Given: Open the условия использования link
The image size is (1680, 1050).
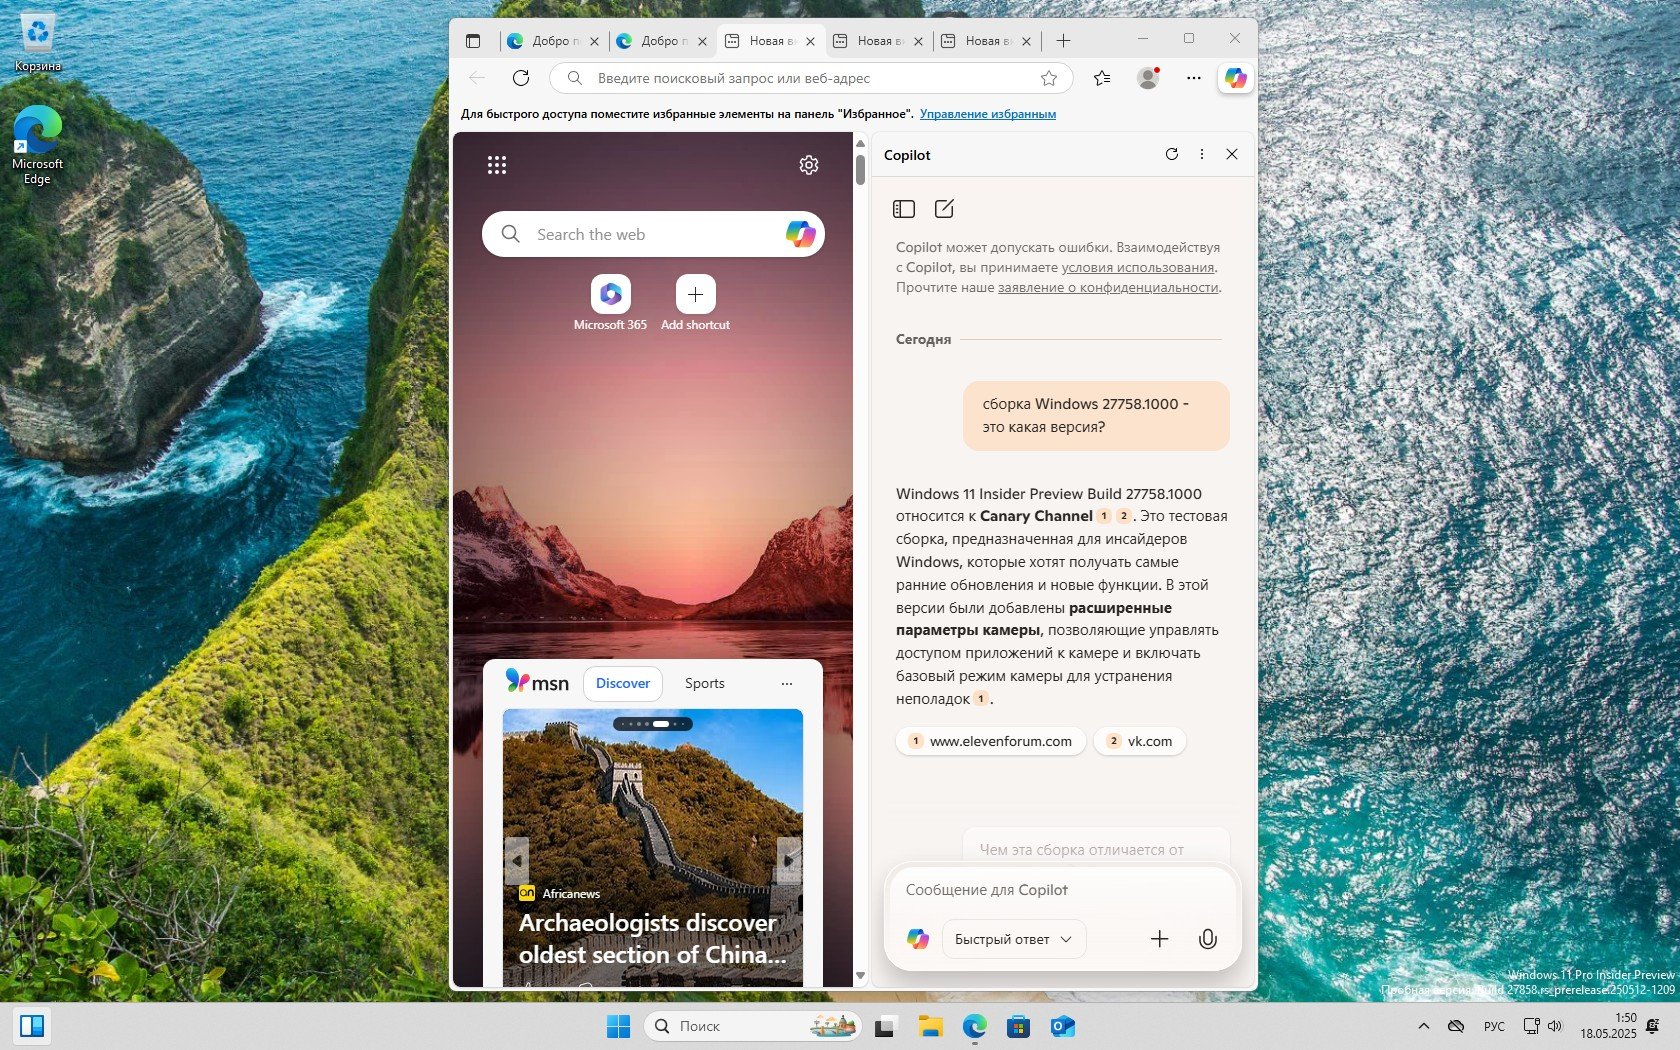Looking at the screenshot, I should (x=1138, y=267).
